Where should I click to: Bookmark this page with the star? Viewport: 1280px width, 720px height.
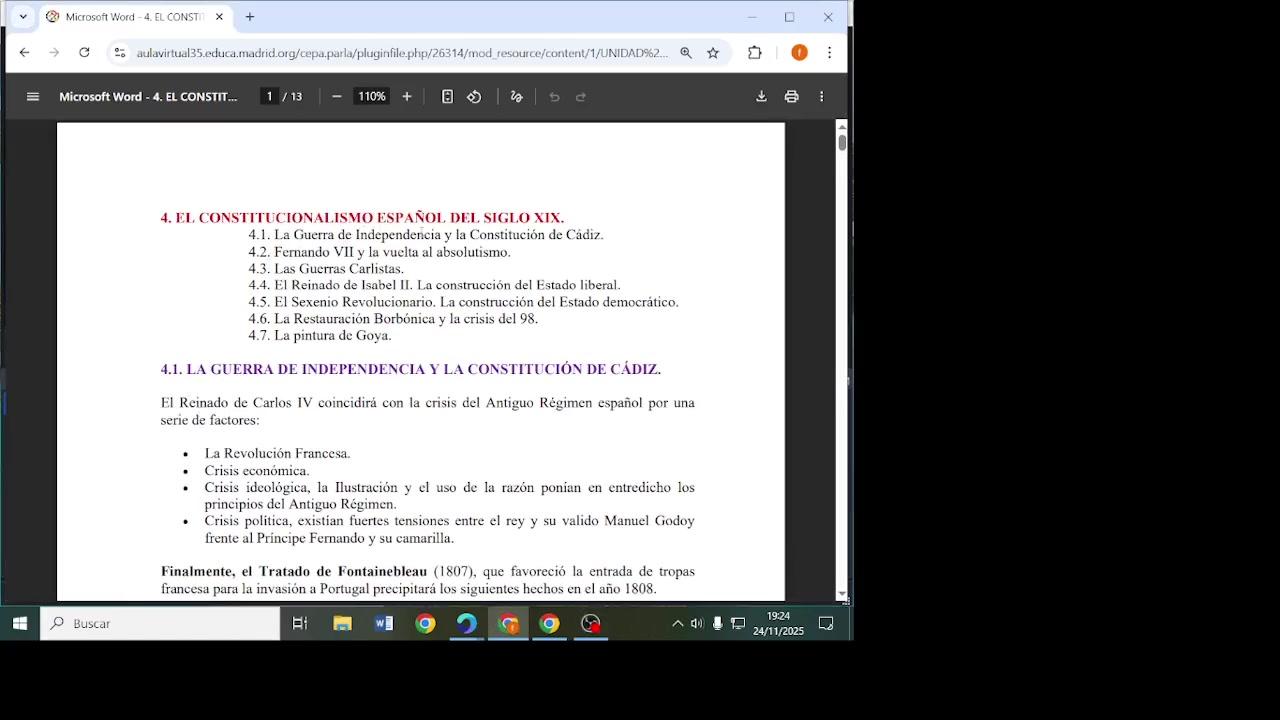tap(713, 53)
